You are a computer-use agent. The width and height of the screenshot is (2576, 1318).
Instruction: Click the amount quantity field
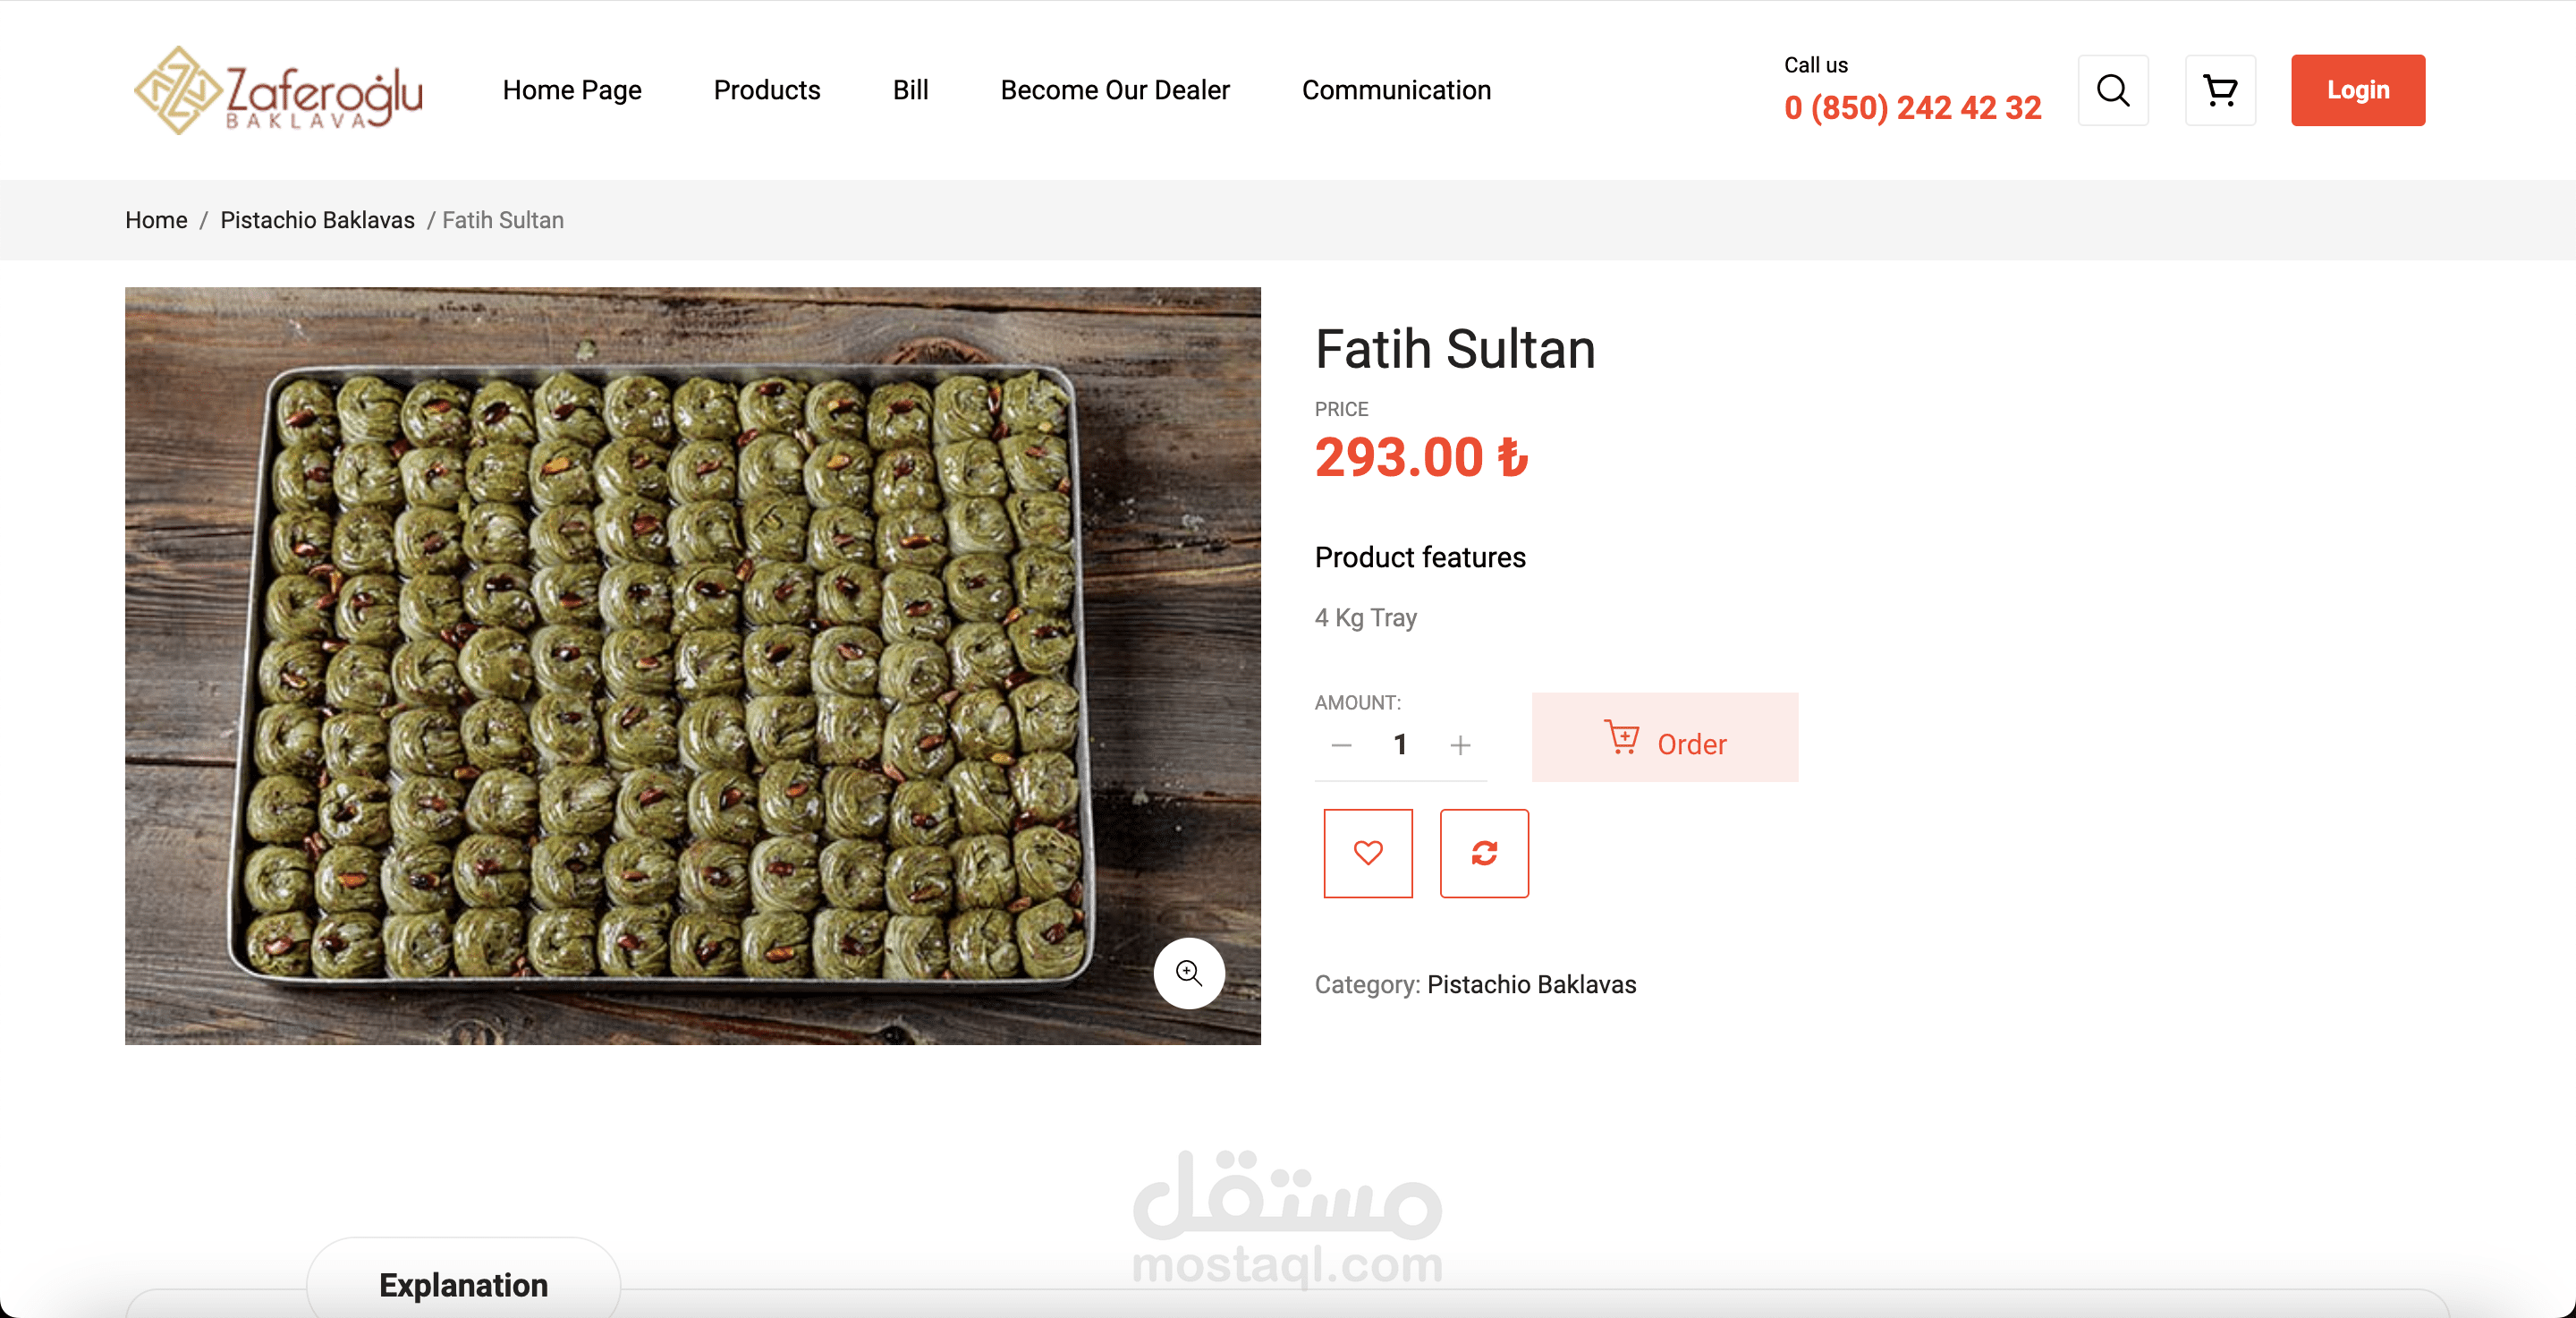(x=1400, y=745)
